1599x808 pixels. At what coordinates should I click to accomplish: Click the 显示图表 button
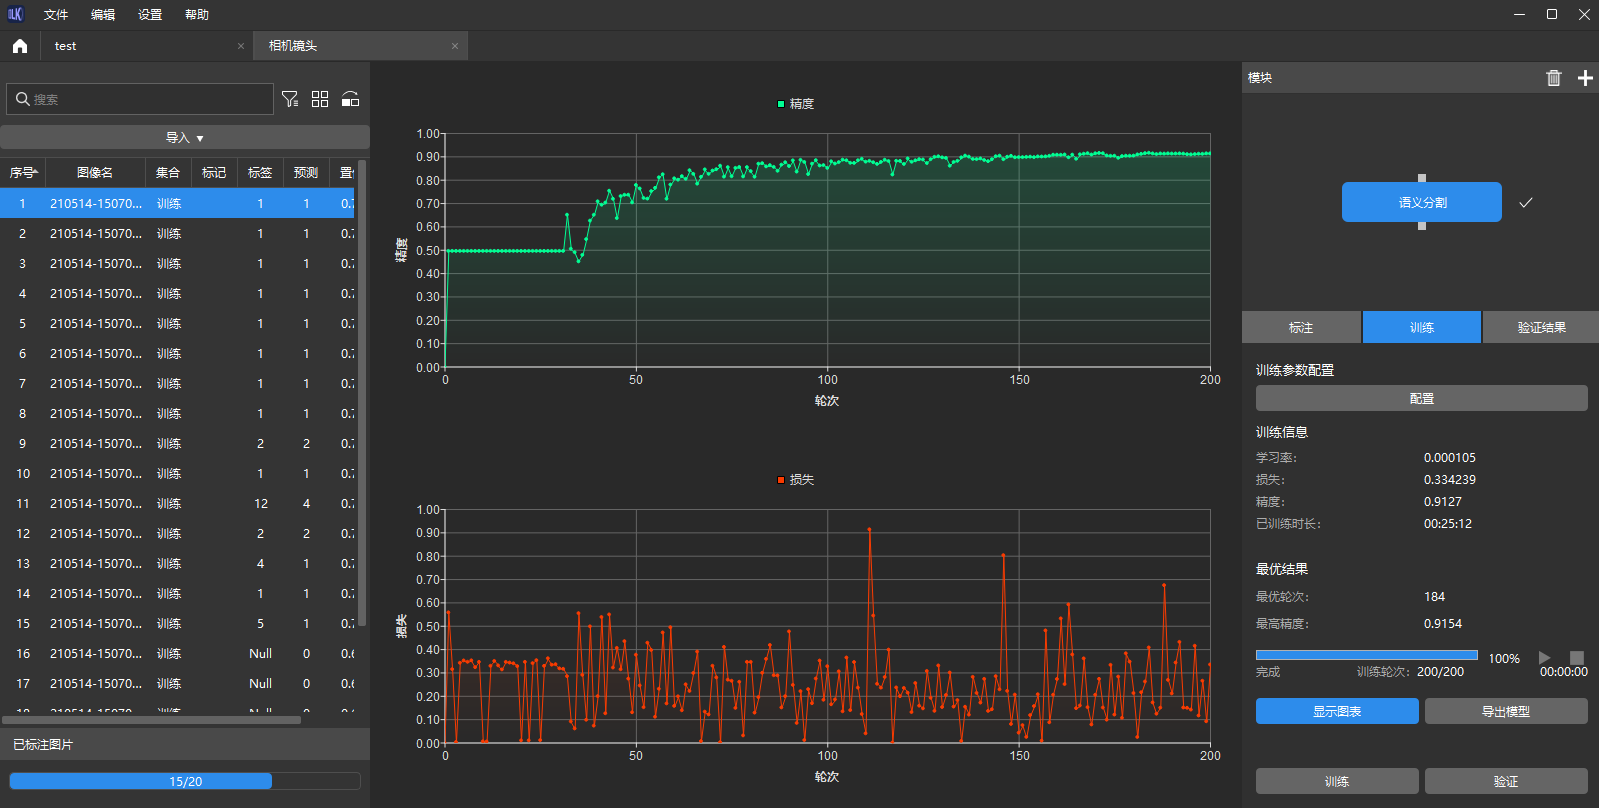tap(1337, 711)
